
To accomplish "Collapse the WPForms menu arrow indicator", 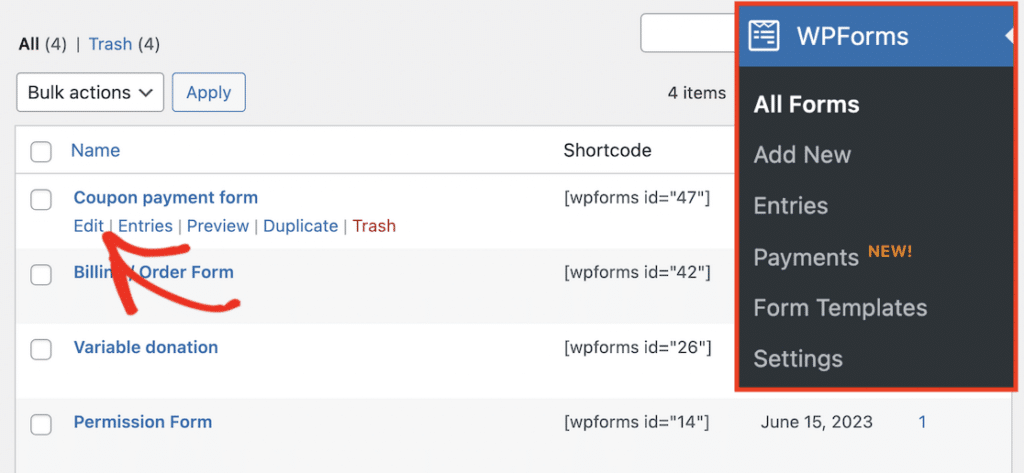I will [1009, 37].
